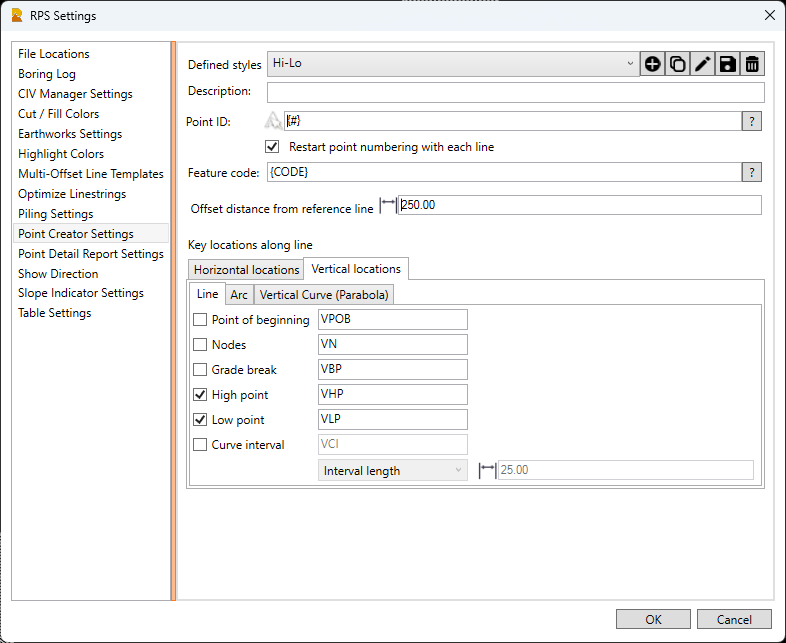Select Slope Indicator Settings in sidebar
This screenshot has width=786, height=643.
(x=80, y=293)
